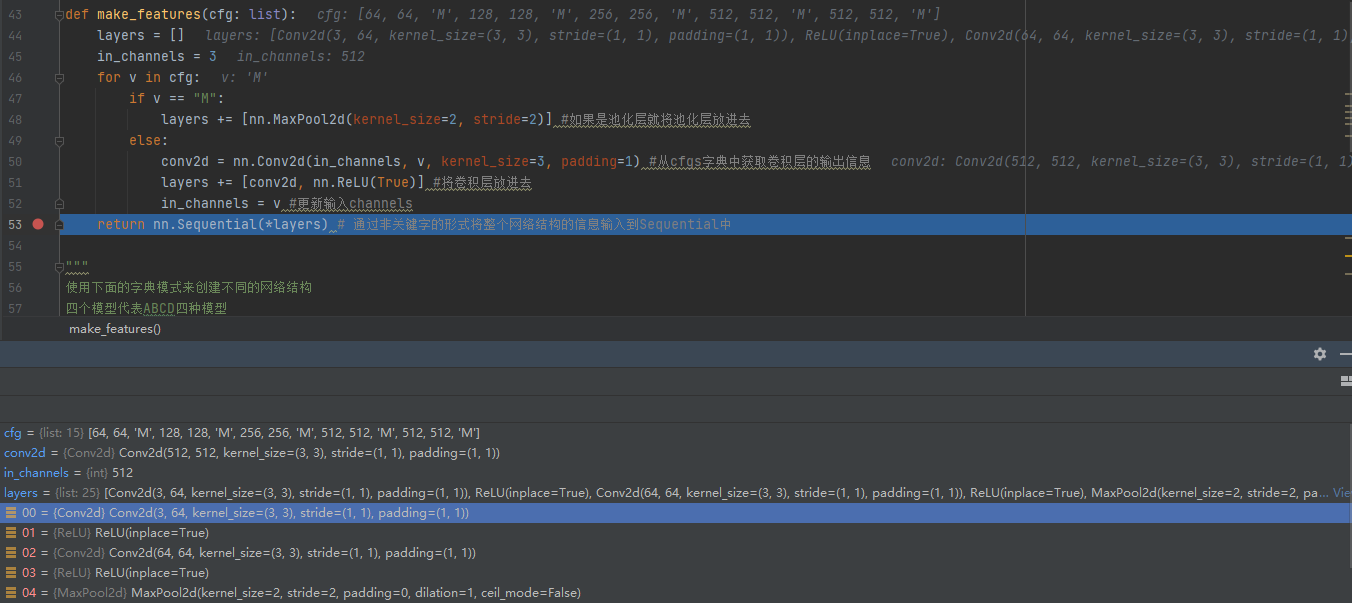Click 'if v == "M":' on line 47
This screenshot has height=603, width=1352.
coord(177,99)
